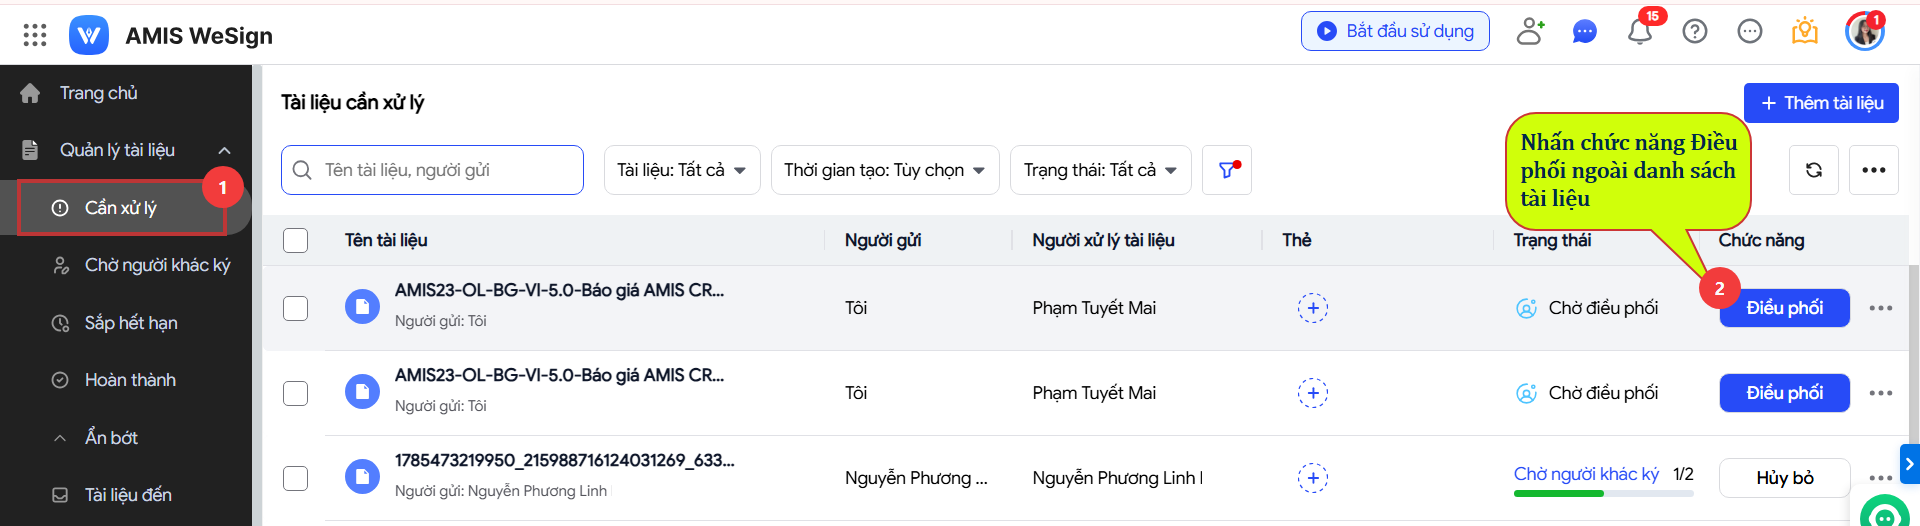
Task: Open the lightbulb suggestions icon
Action: pyautogui.click(x=1805, y=32)
